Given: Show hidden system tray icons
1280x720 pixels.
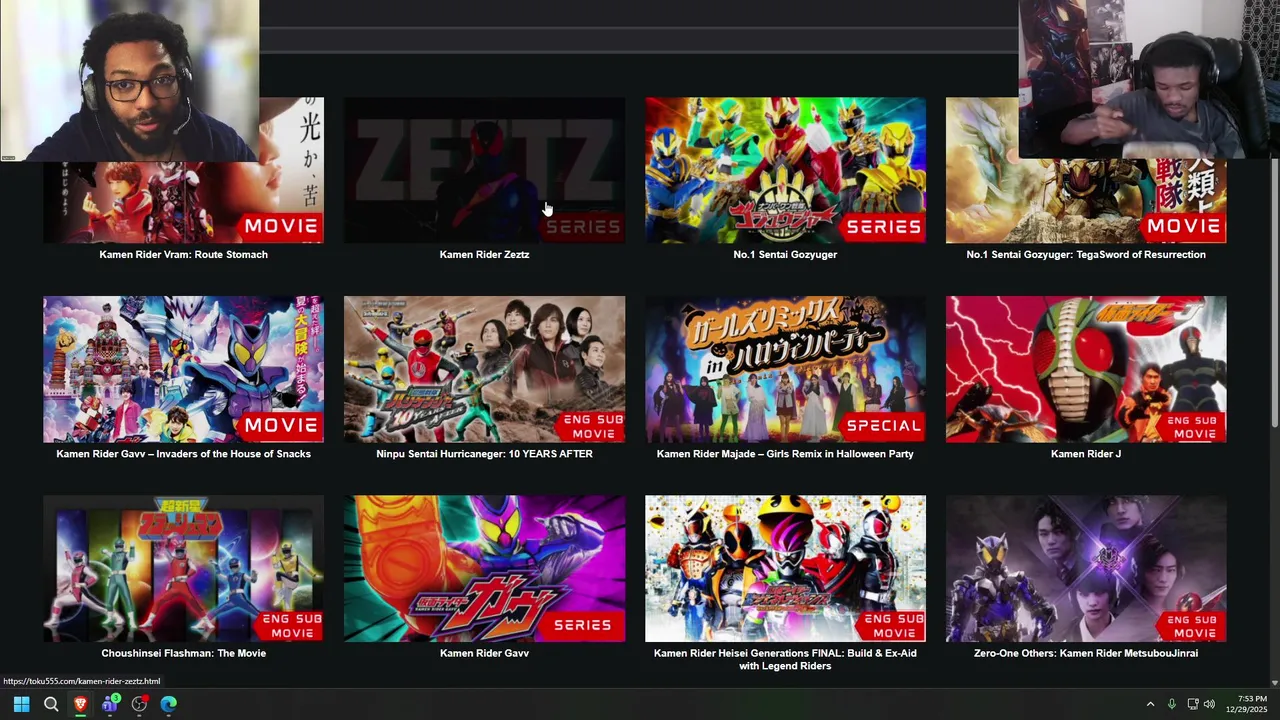Looking at the screenshot, I should click(1150, 704).
